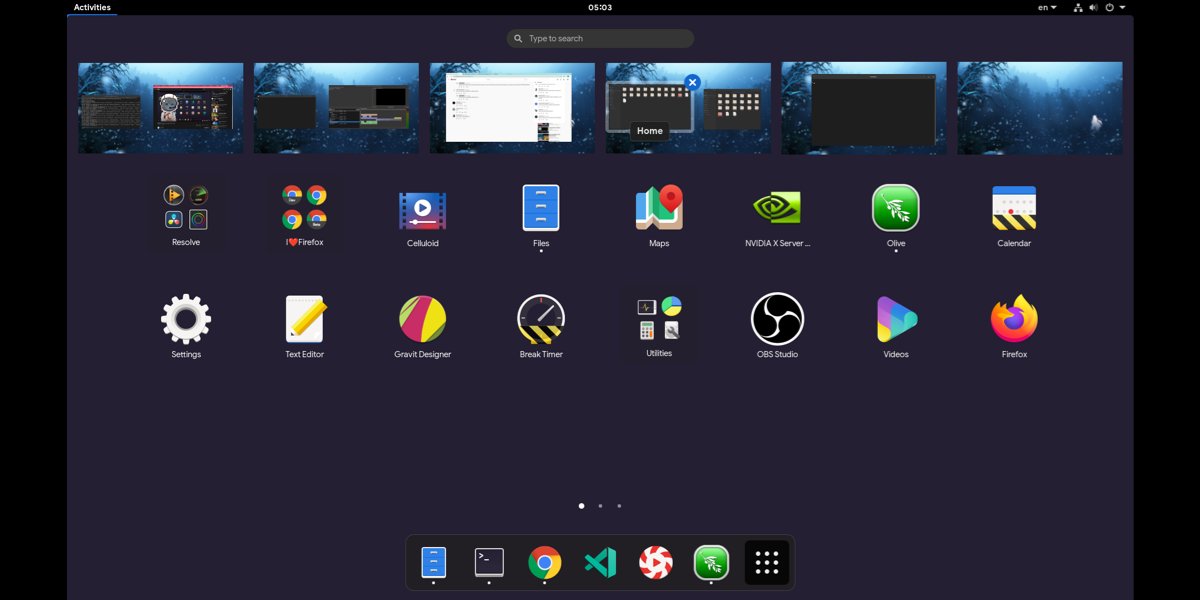Launch the Text Editor
This screenshot has height=600, width=1200.
pos(304,326)
